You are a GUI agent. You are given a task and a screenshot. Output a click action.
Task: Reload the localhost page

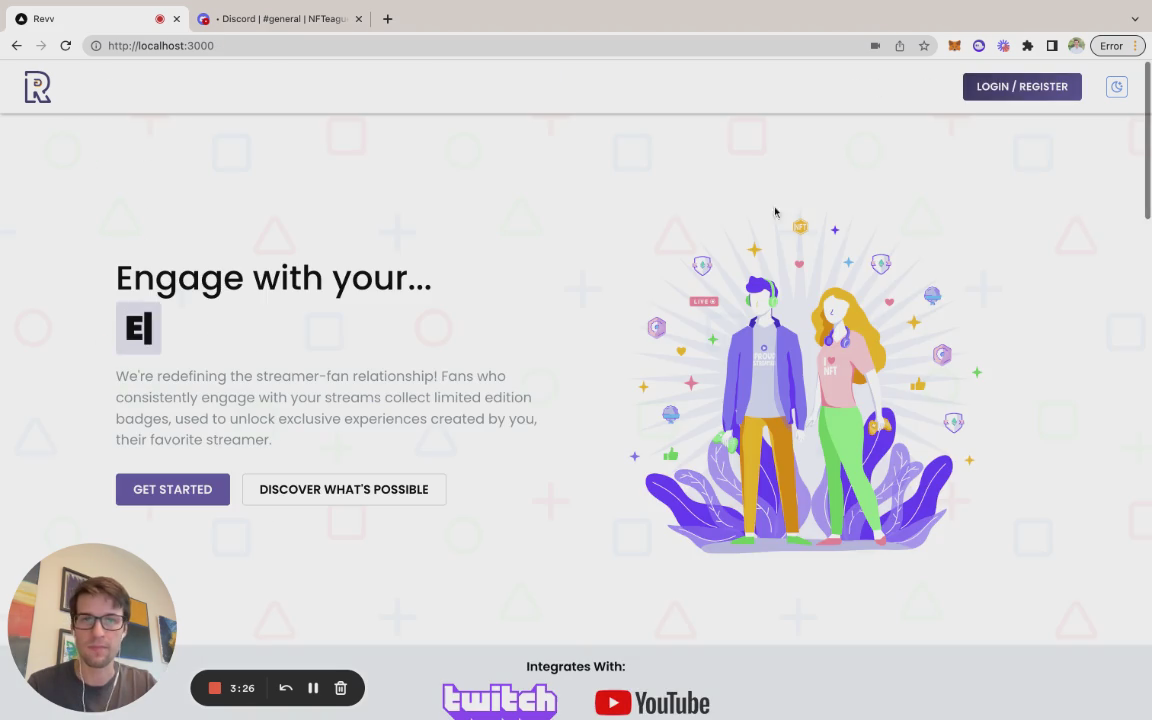(65, 46)
